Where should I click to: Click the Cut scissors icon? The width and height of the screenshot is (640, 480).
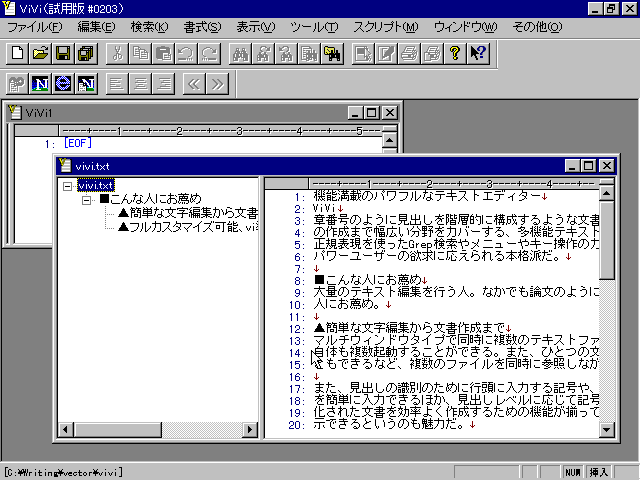[118, 53]
